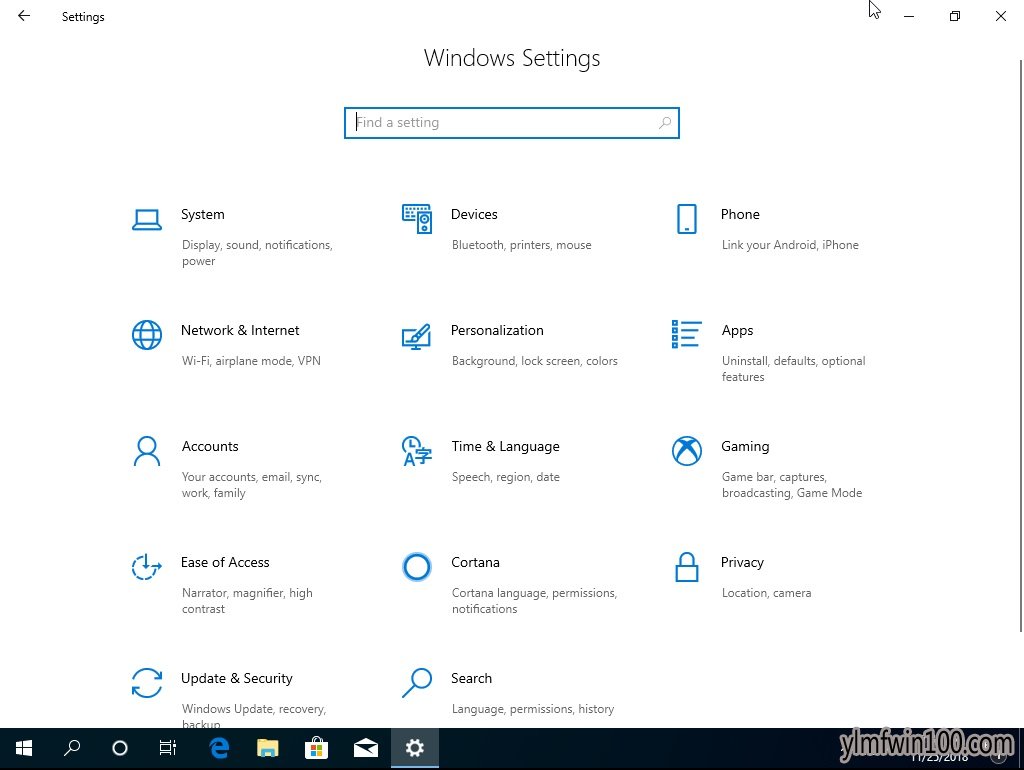Click the 'Bluetooth, printers, mouse' description
The width and height of the screenshot is (1024, 770).
[521, 245]
